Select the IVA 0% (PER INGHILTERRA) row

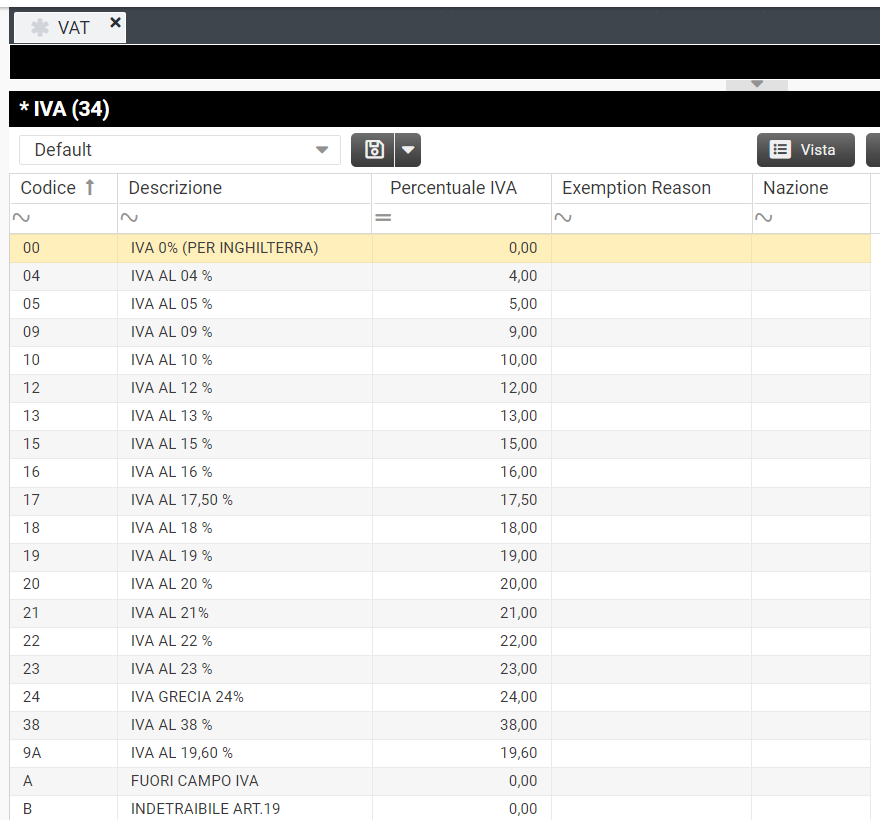[224, 248]
